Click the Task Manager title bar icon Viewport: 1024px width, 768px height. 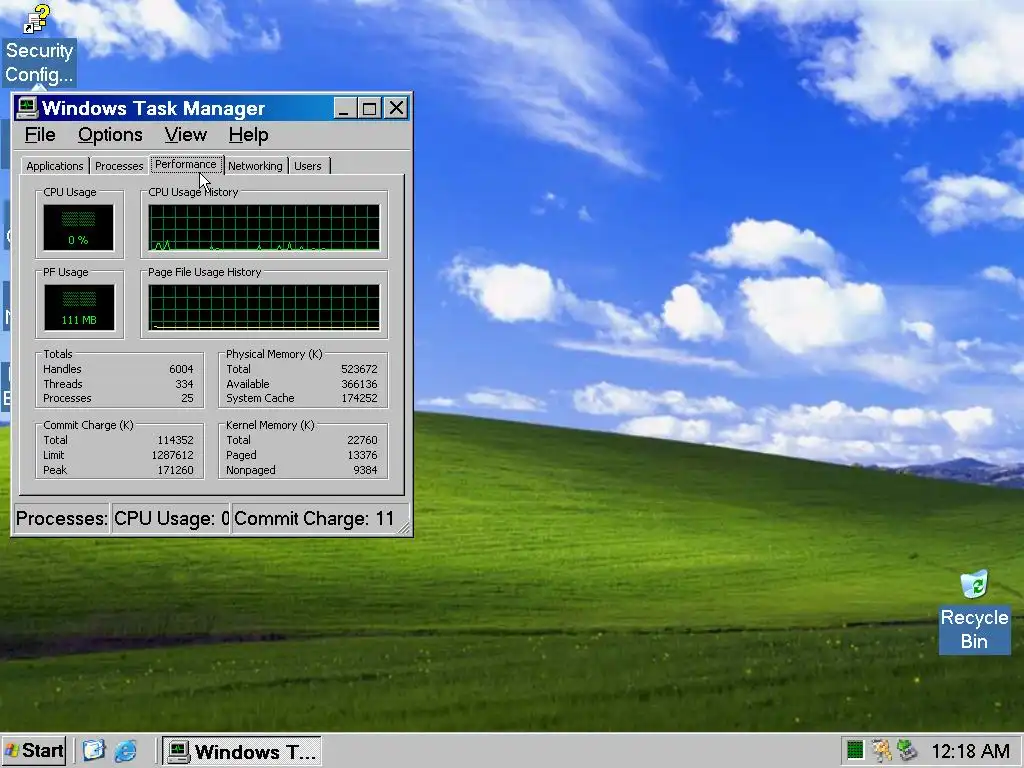point(27,108)
